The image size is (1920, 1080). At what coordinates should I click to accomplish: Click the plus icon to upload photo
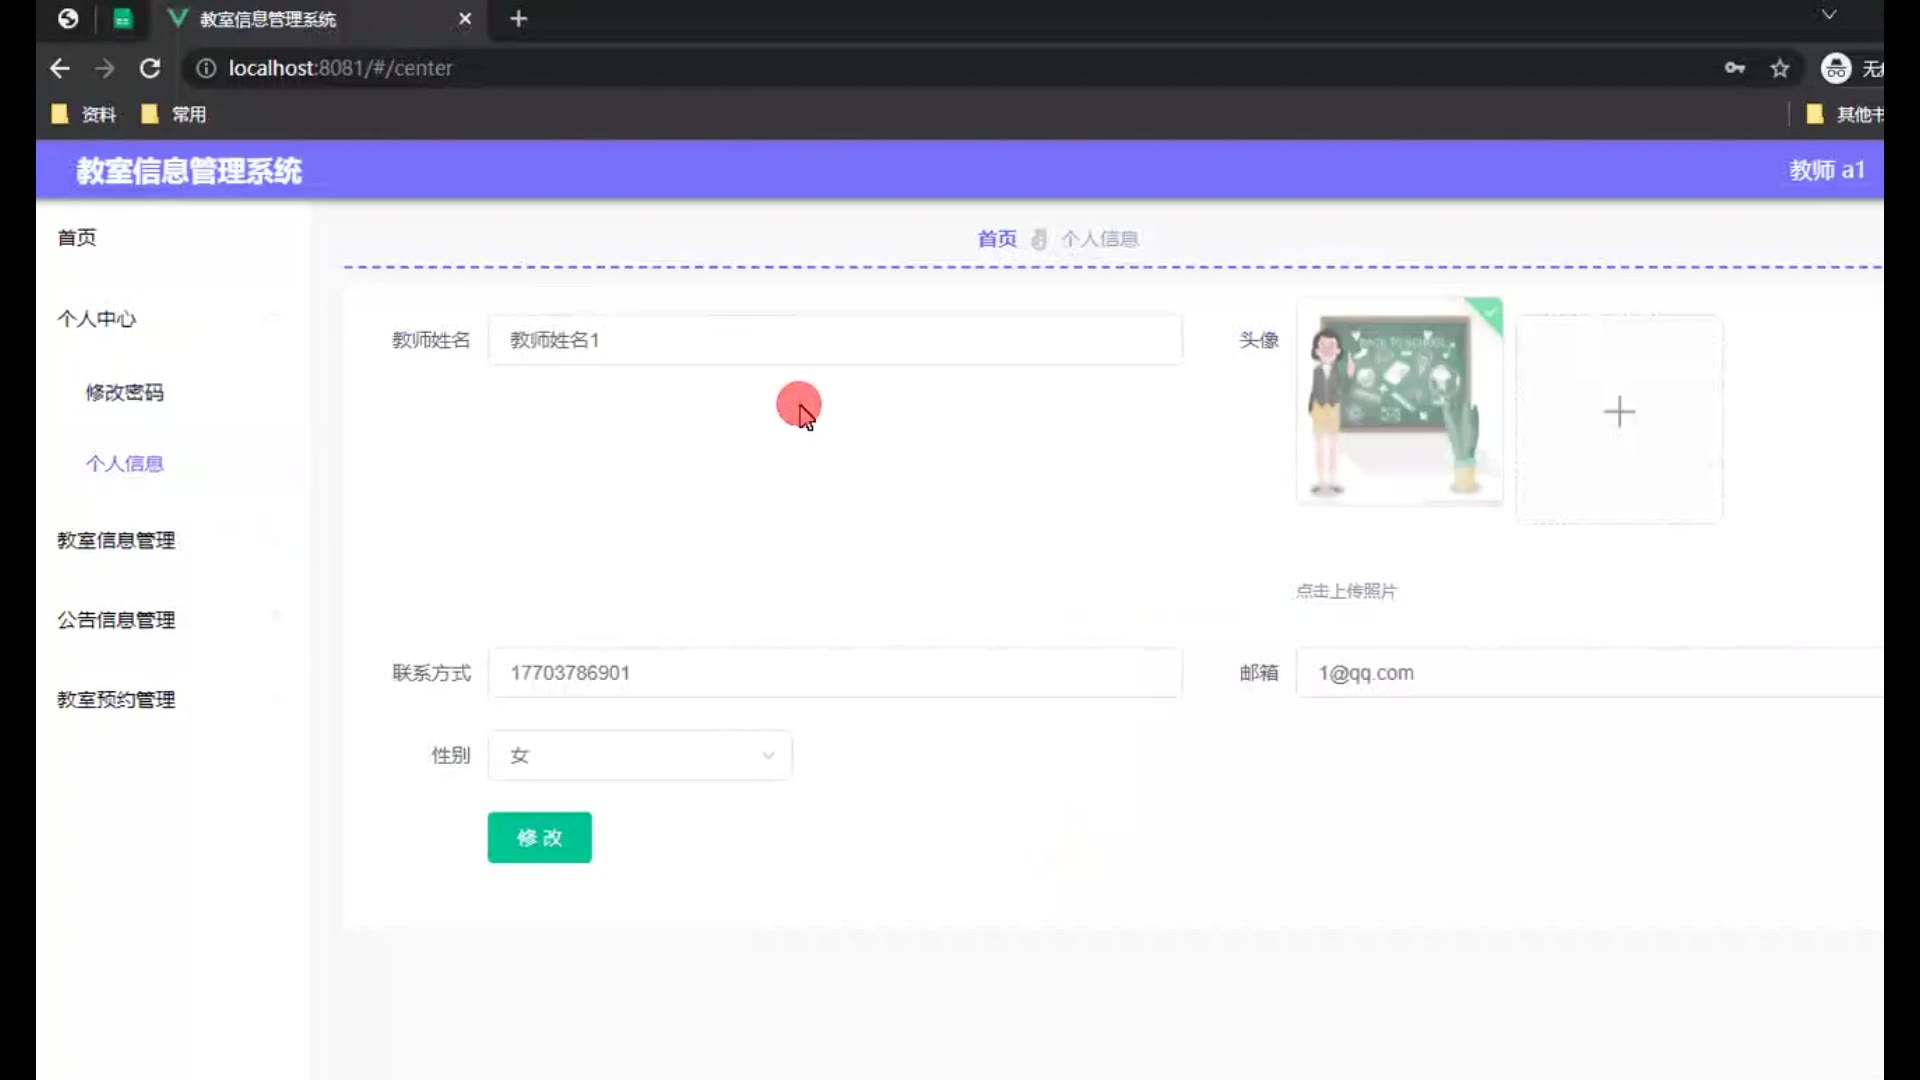click(x=1618, y=412)
